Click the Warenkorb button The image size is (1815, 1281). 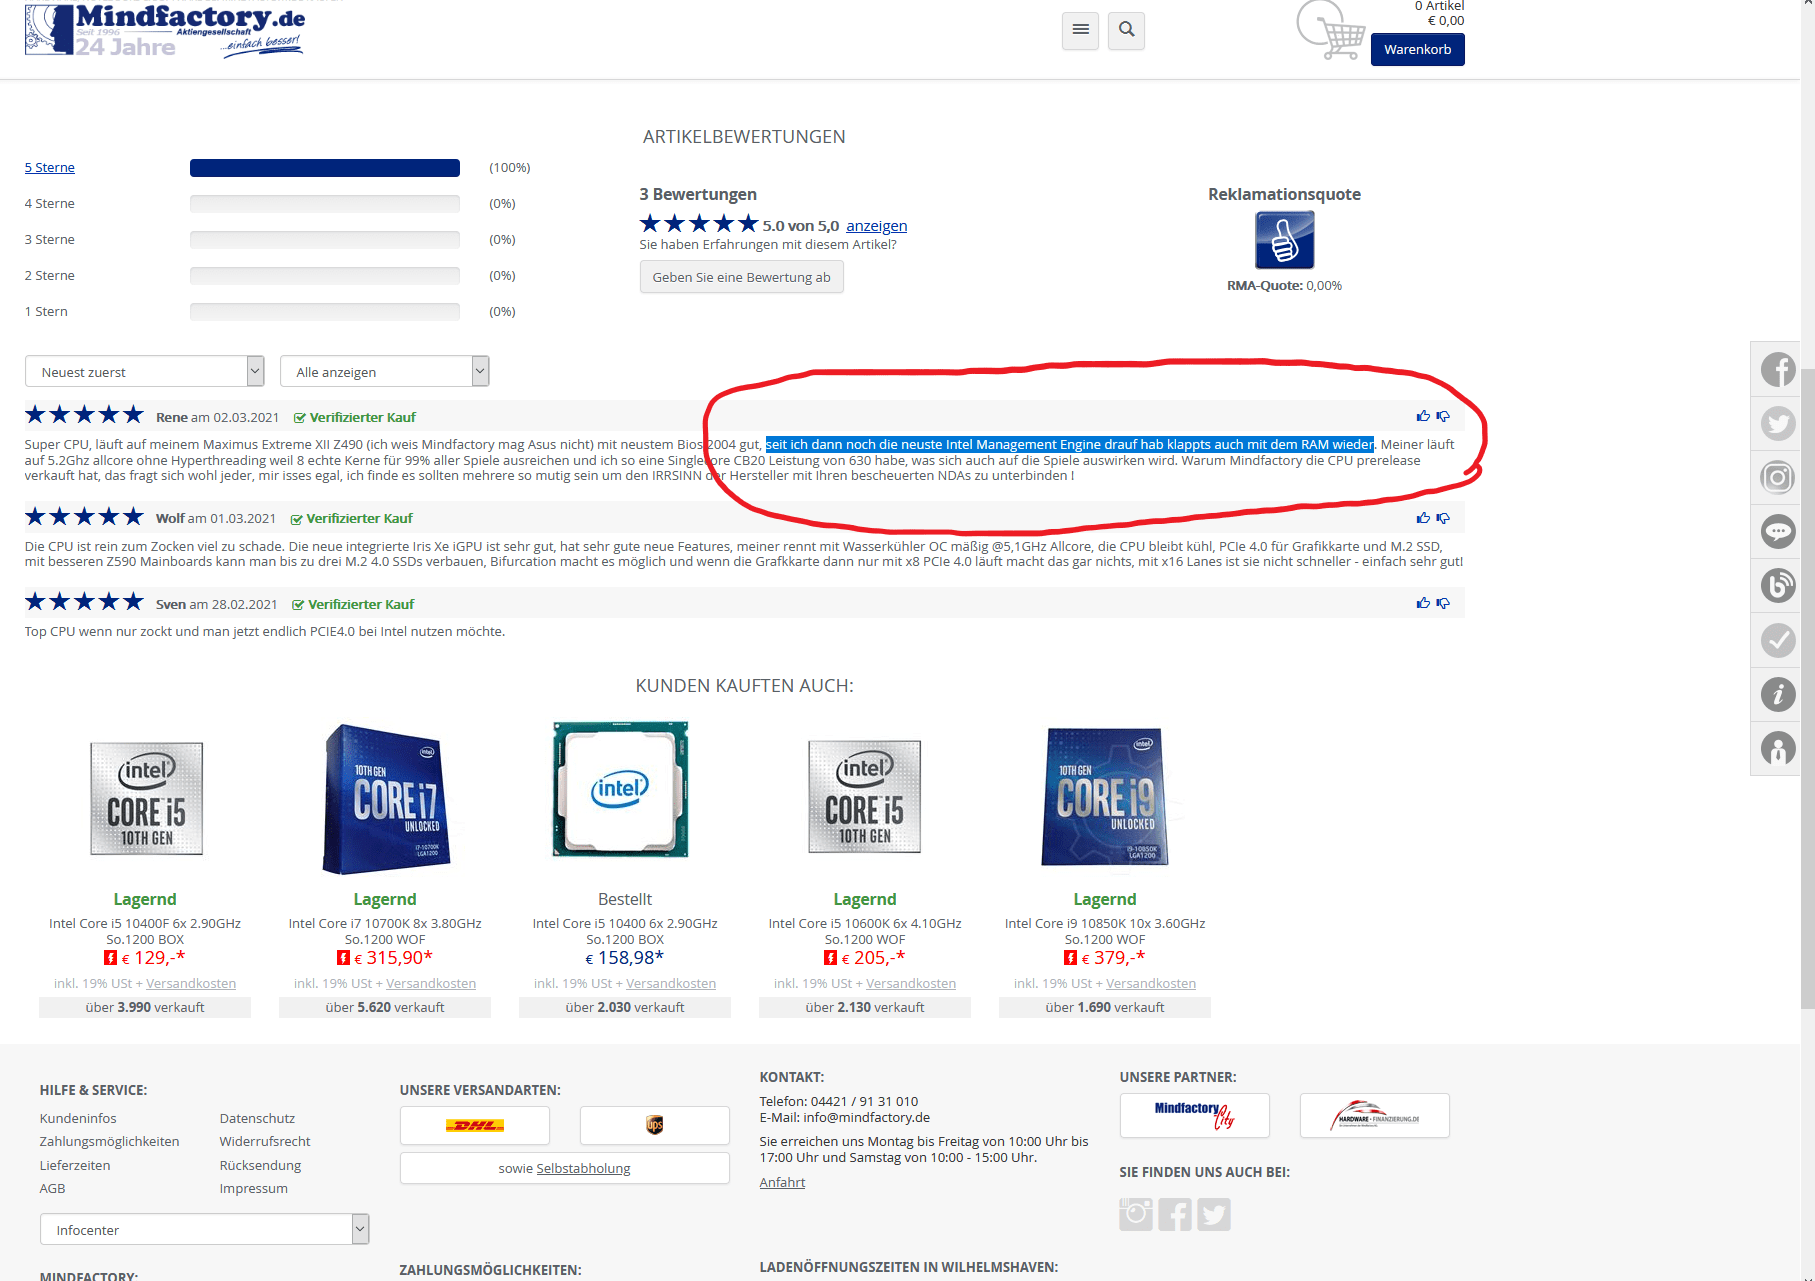(1417, 49)
